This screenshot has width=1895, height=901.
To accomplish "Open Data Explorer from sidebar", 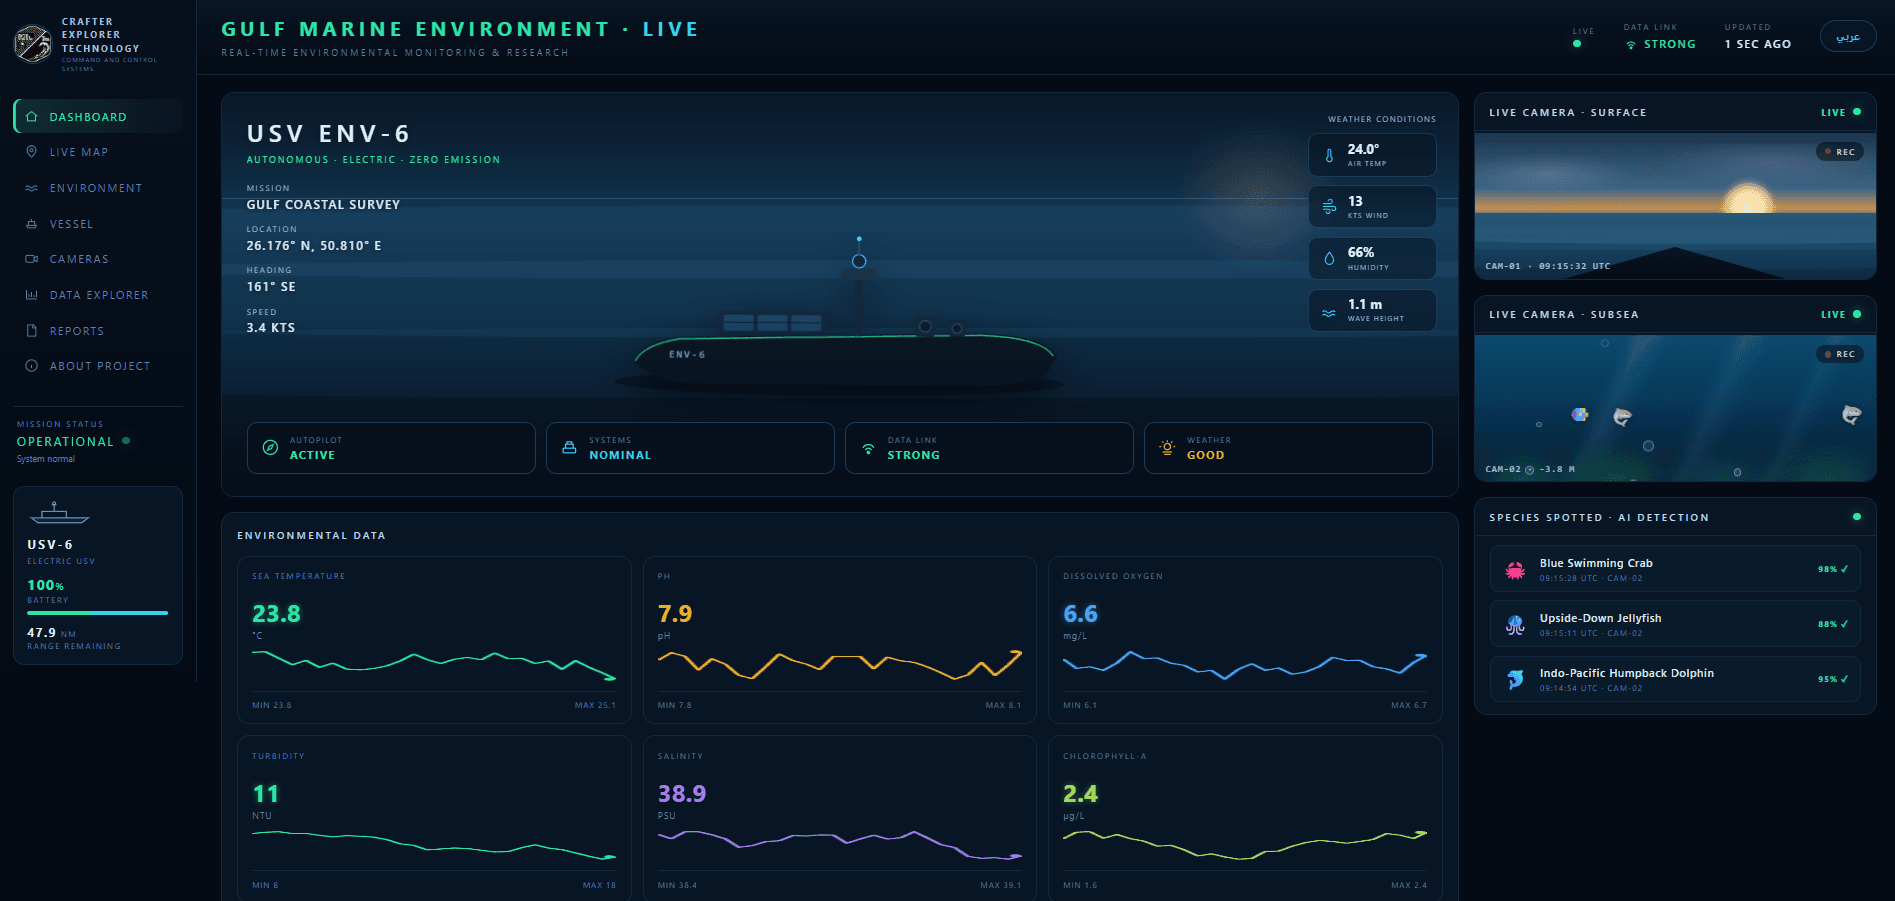I will 98,295.
